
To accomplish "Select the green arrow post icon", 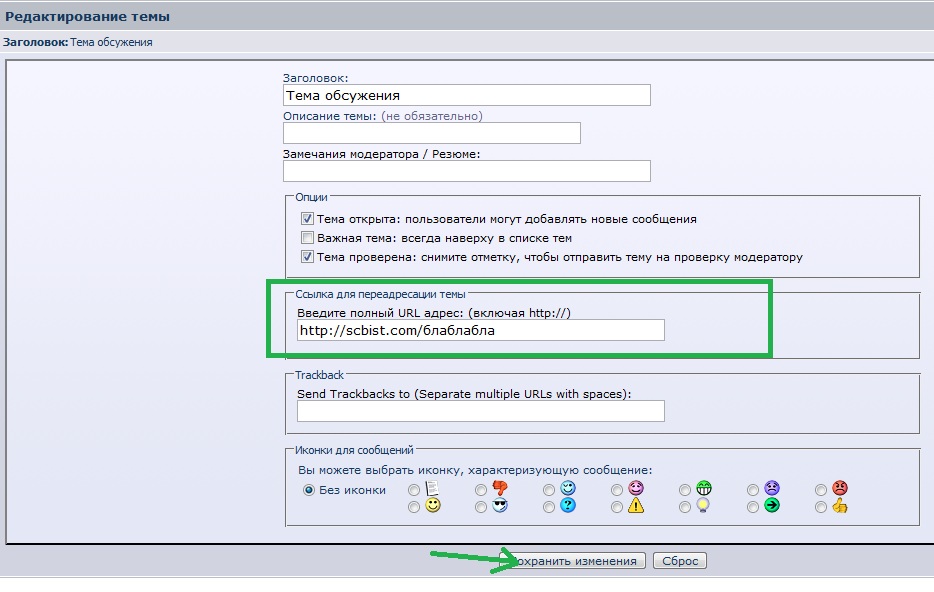I will click(x=753, y=508).
